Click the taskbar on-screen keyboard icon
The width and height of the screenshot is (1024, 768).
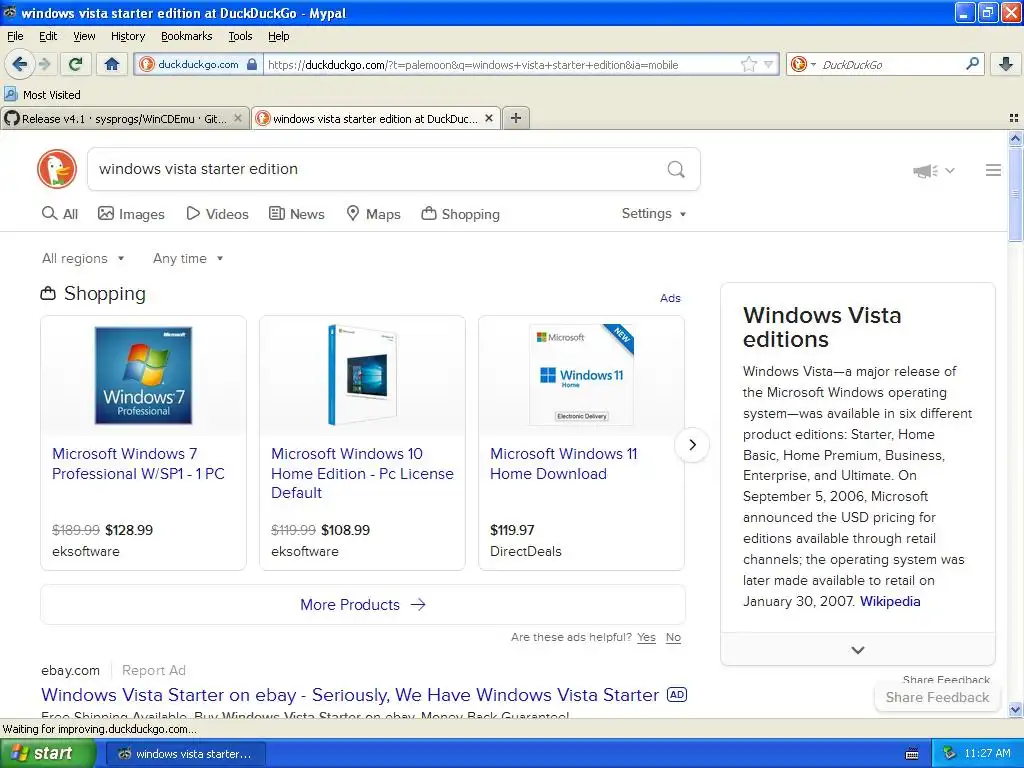(x=912, y=754)
